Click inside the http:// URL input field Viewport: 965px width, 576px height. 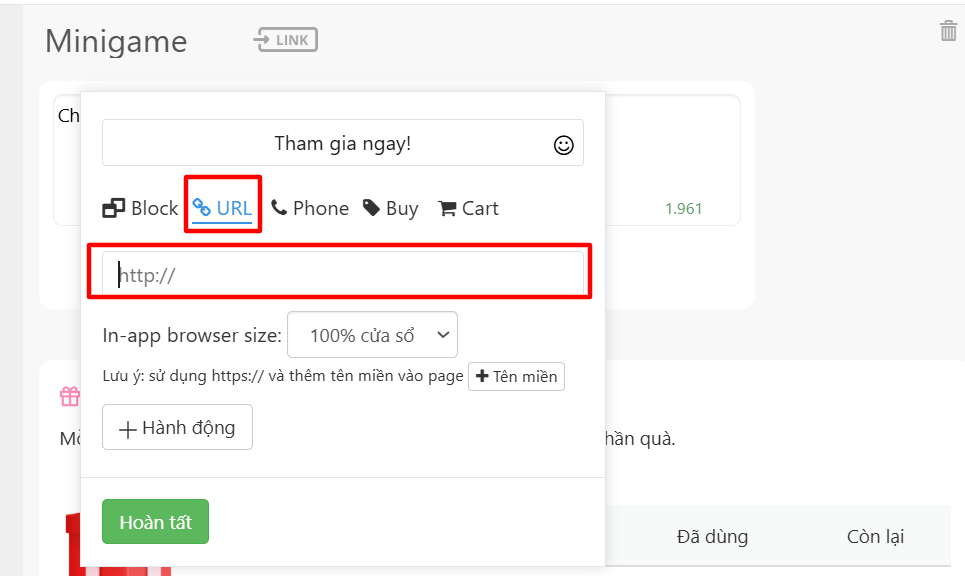[341, 271]
